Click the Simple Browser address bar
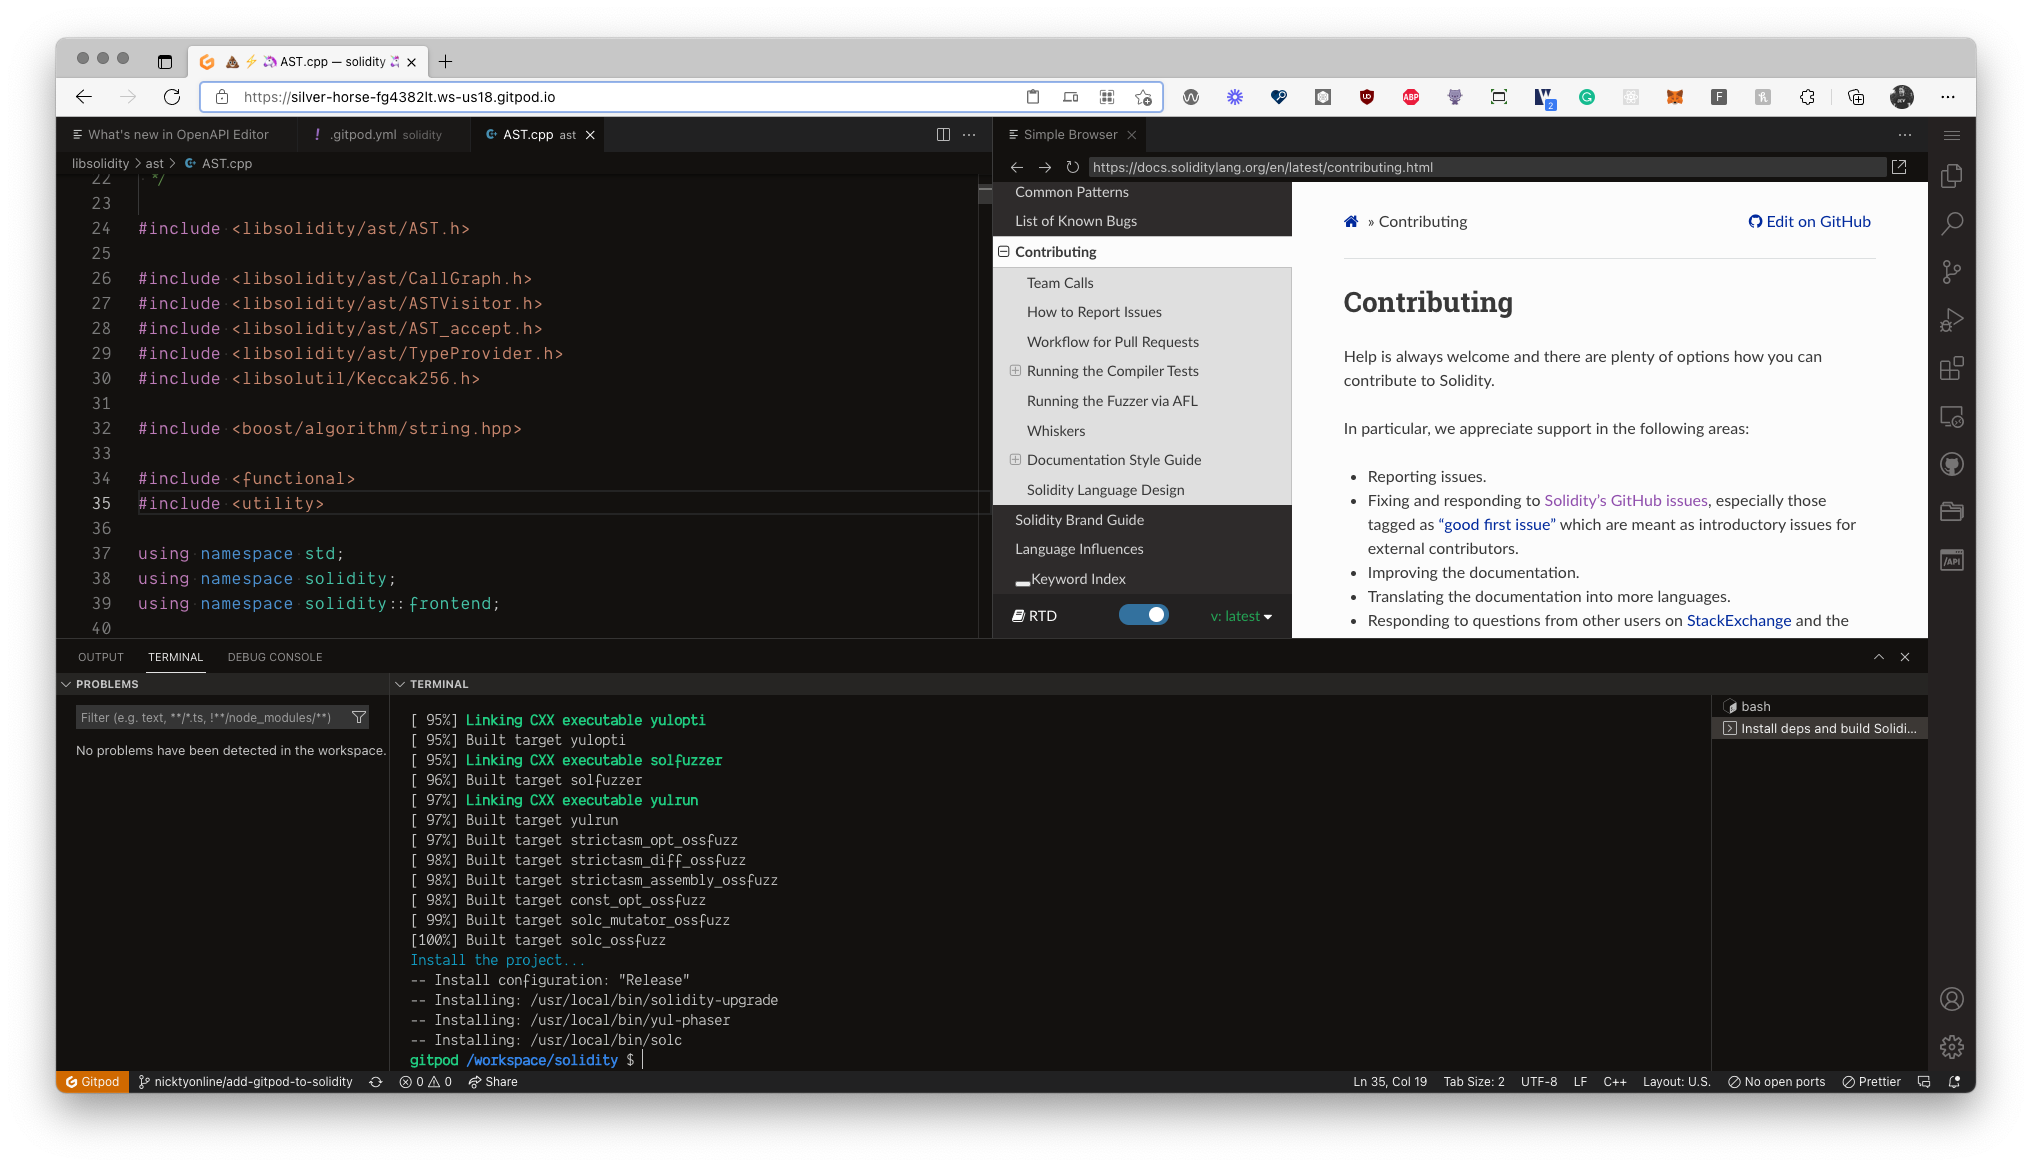Image resolution: width=2032 pixels, height=1167 pixels. [1400, 167]
